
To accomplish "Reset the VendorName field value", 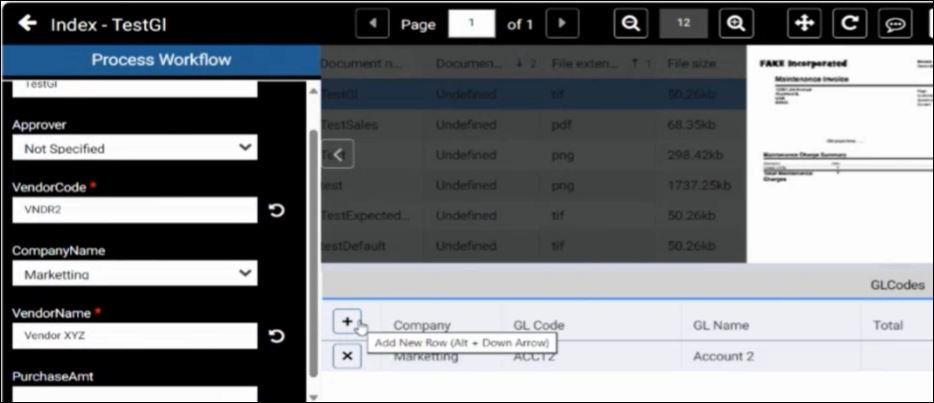I will (x=277, y=336).
